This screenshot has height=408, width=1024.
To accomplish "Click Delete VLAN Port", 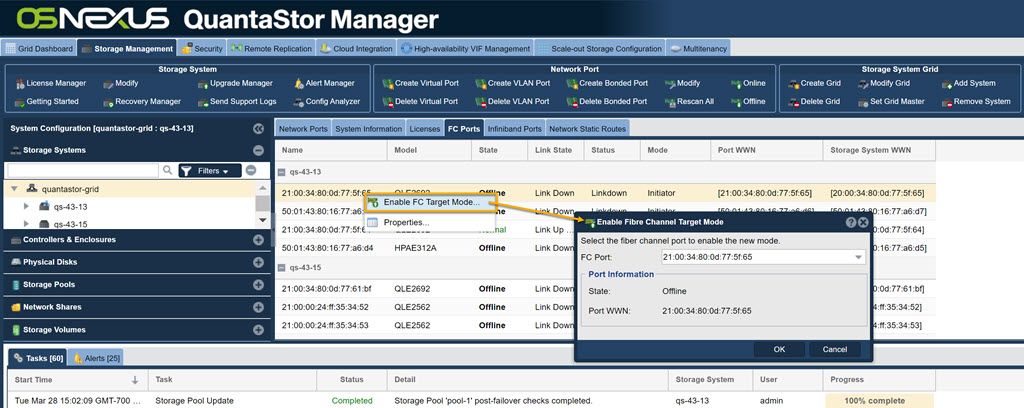I will [x=513, y=102].
